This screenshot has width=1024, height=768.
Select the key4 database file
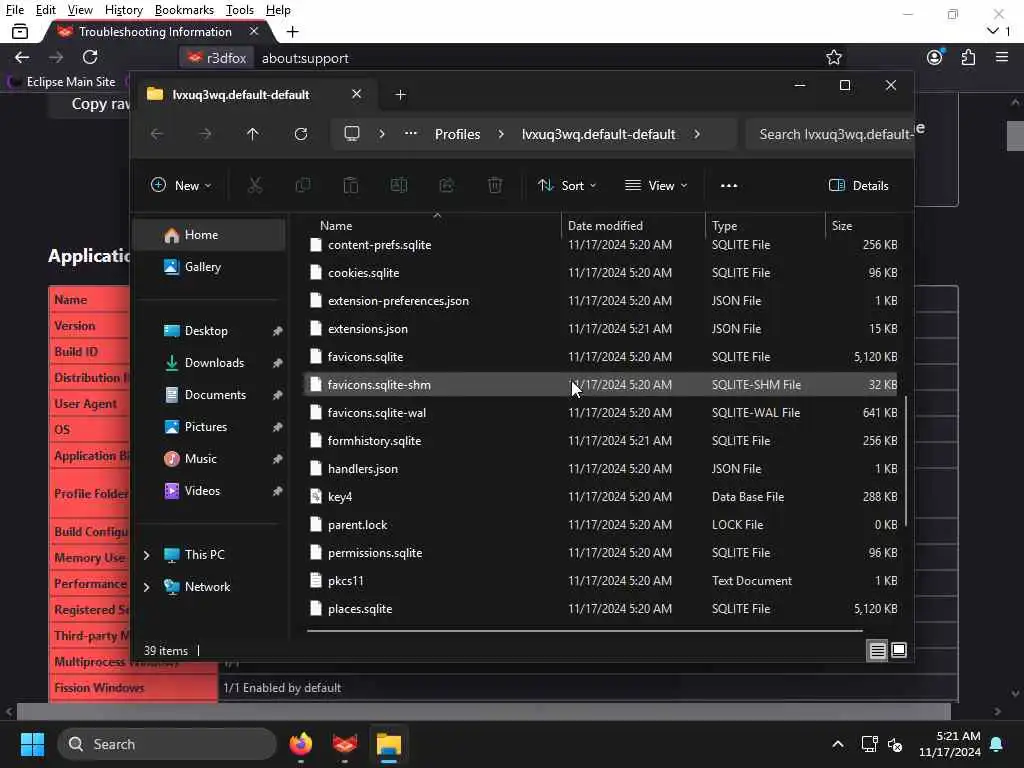[603, 496]
